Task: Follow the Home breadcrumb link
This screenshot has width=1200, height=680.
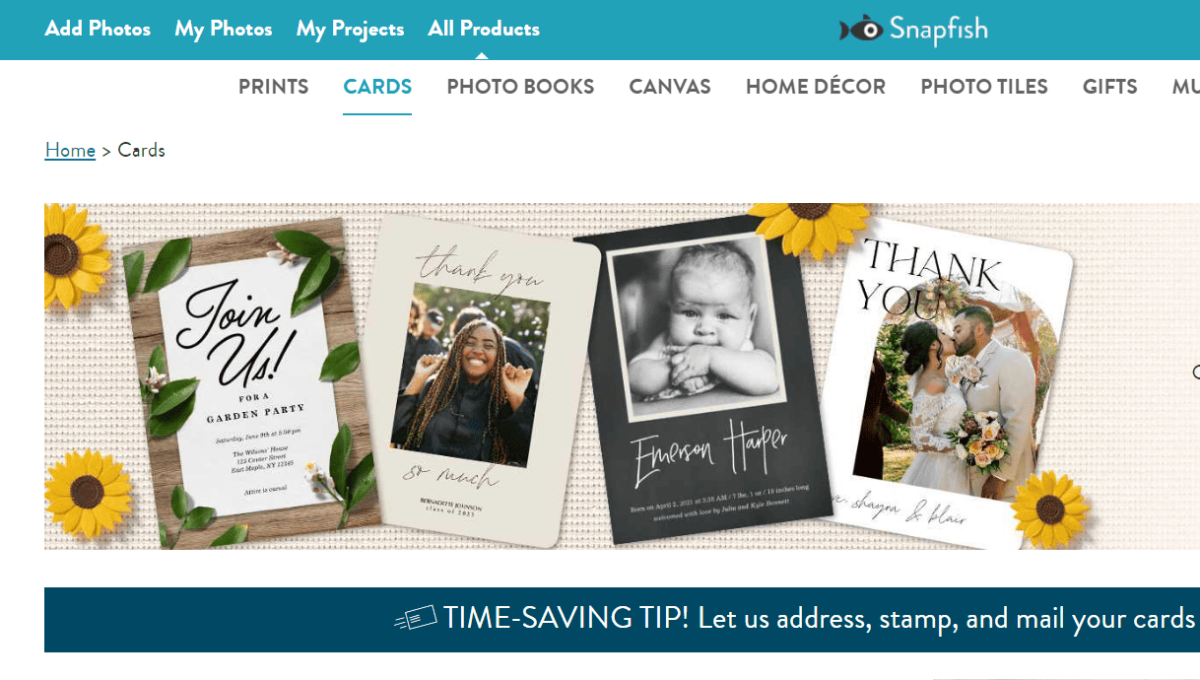Action: coord(70,150)
